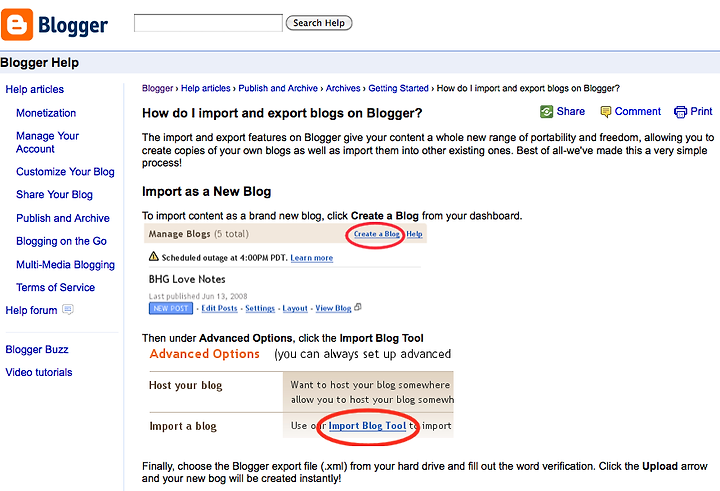Screen dimensions: 720x491
Task: Focus the help search input field
Action: [x=208, y=23]
